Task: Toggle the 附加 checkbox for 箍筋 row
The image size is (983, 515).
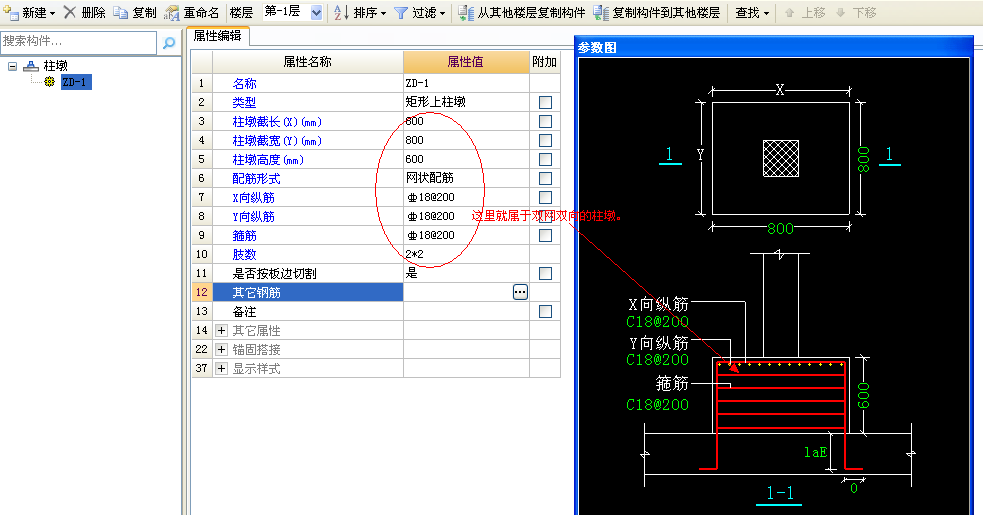Action: click(x=545, y=235)
